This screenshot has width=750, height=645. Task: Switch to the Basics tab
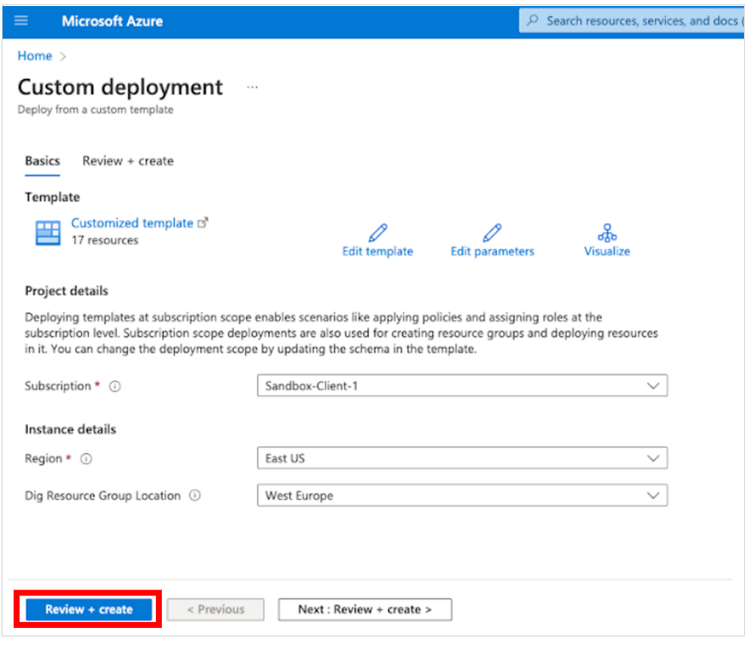point(43,161)
